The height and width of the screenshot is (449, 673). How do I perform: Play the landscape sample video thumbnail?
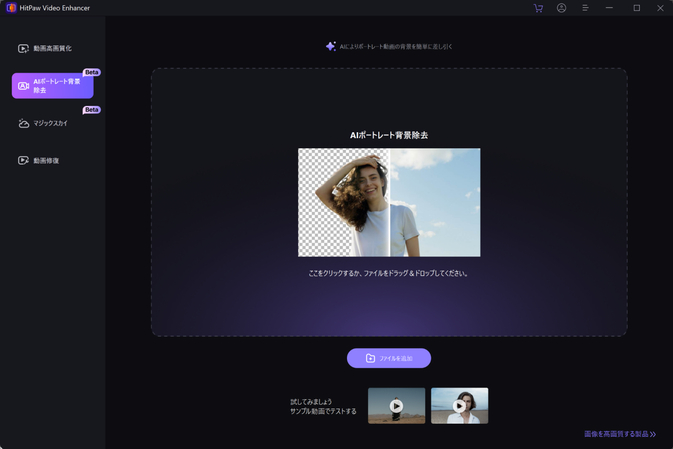396,406
